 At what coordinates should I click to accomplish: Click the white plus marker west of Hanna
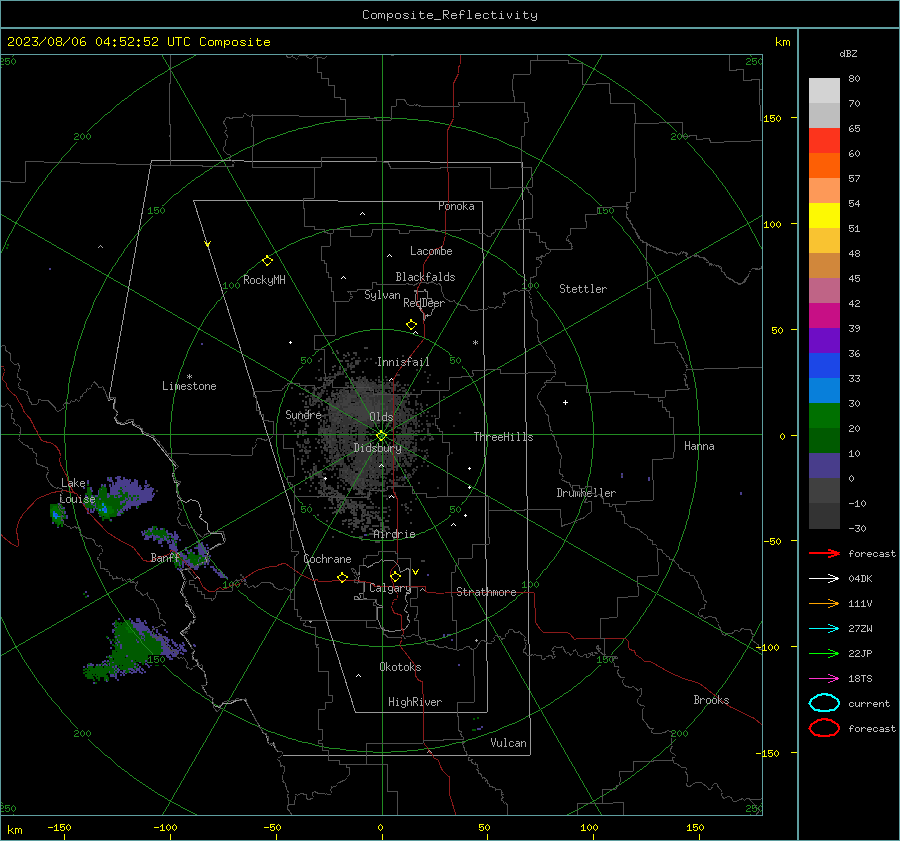tap(565, 402)
